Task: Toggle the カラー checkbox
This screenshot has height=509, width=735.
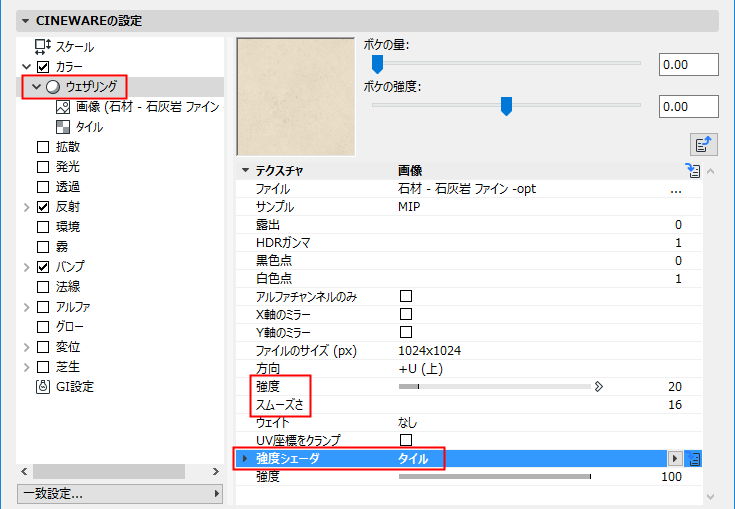Action: click(43, 67)
